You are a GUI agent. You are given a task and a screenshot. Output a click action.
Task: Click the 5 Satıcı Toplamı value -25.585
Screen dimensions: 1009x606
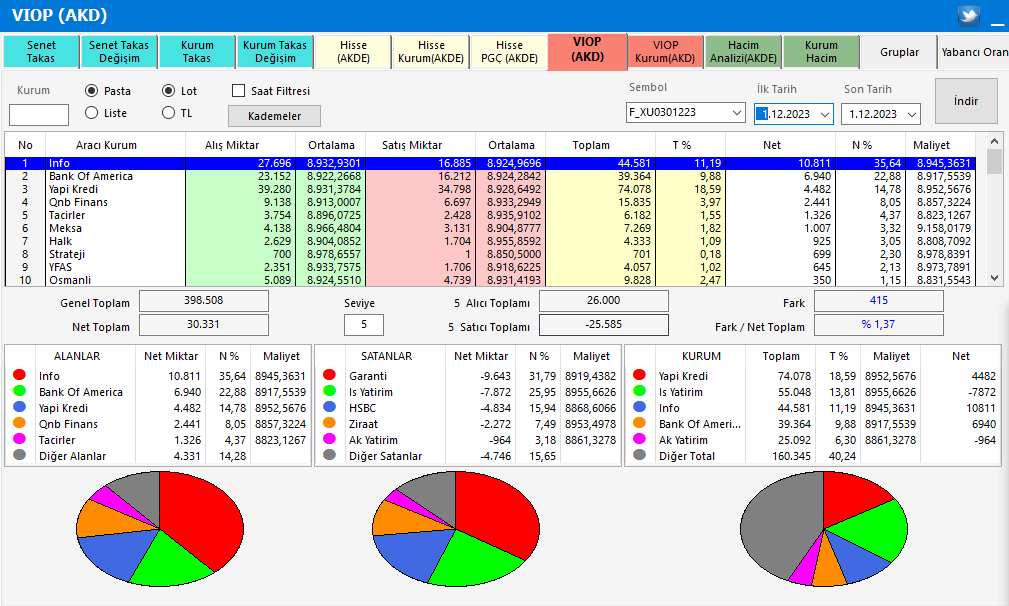click(604, 325)
